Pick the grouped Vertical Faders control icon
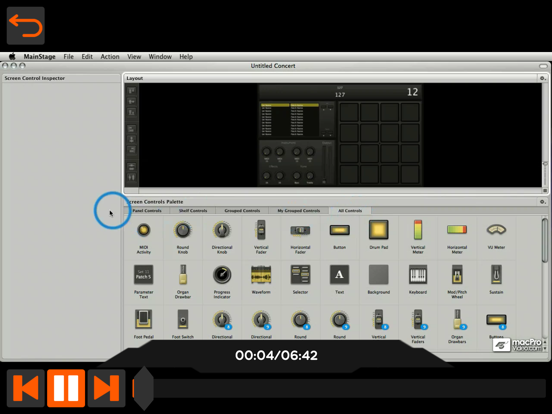The width and height of the screenshot is (552, 414). coord(419,320)
